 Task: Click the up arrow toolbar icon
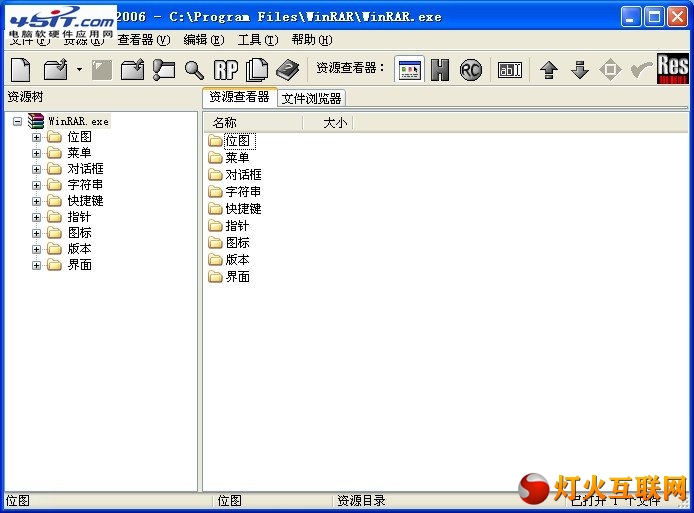pos(549,69)
